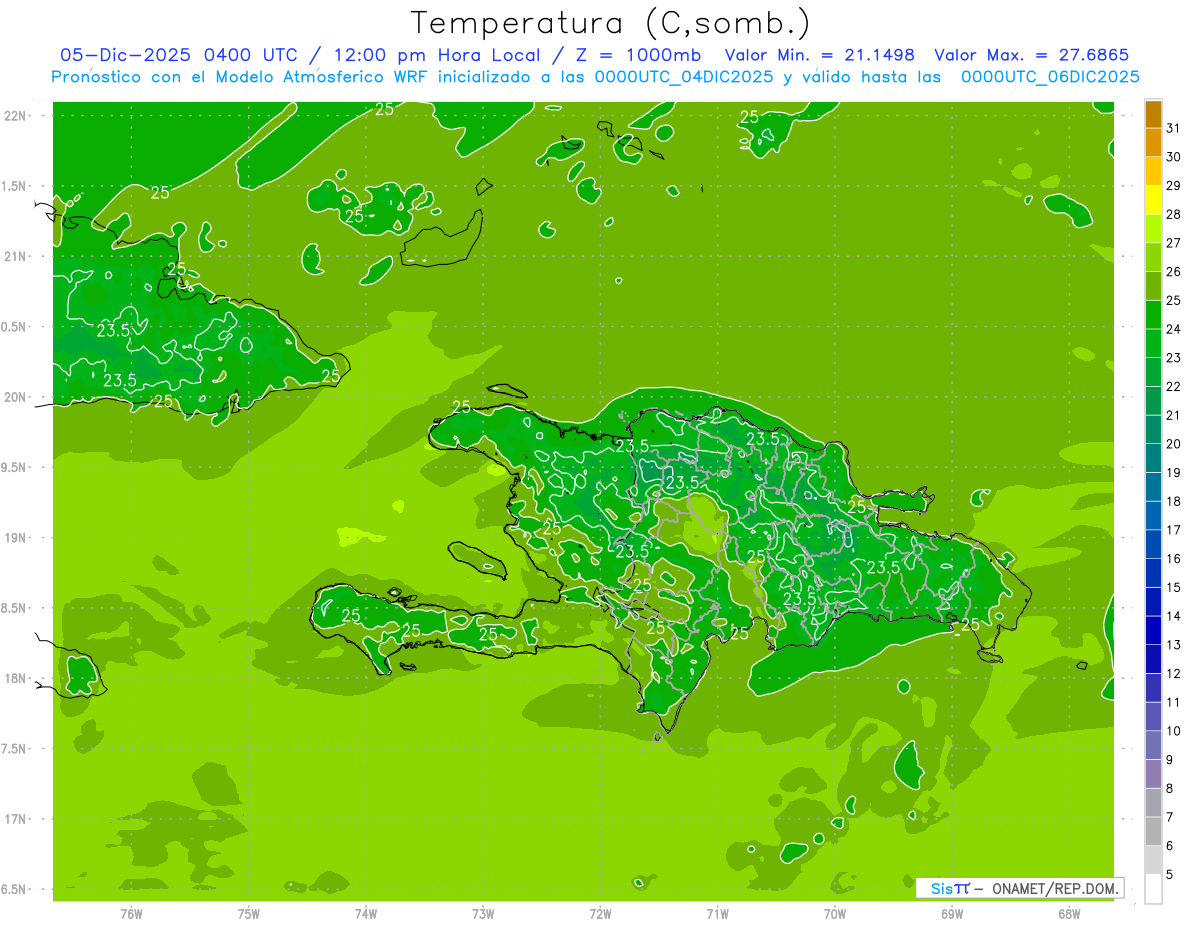
Task: Click legend value "29"
Action: click(x=1174, y=185)
